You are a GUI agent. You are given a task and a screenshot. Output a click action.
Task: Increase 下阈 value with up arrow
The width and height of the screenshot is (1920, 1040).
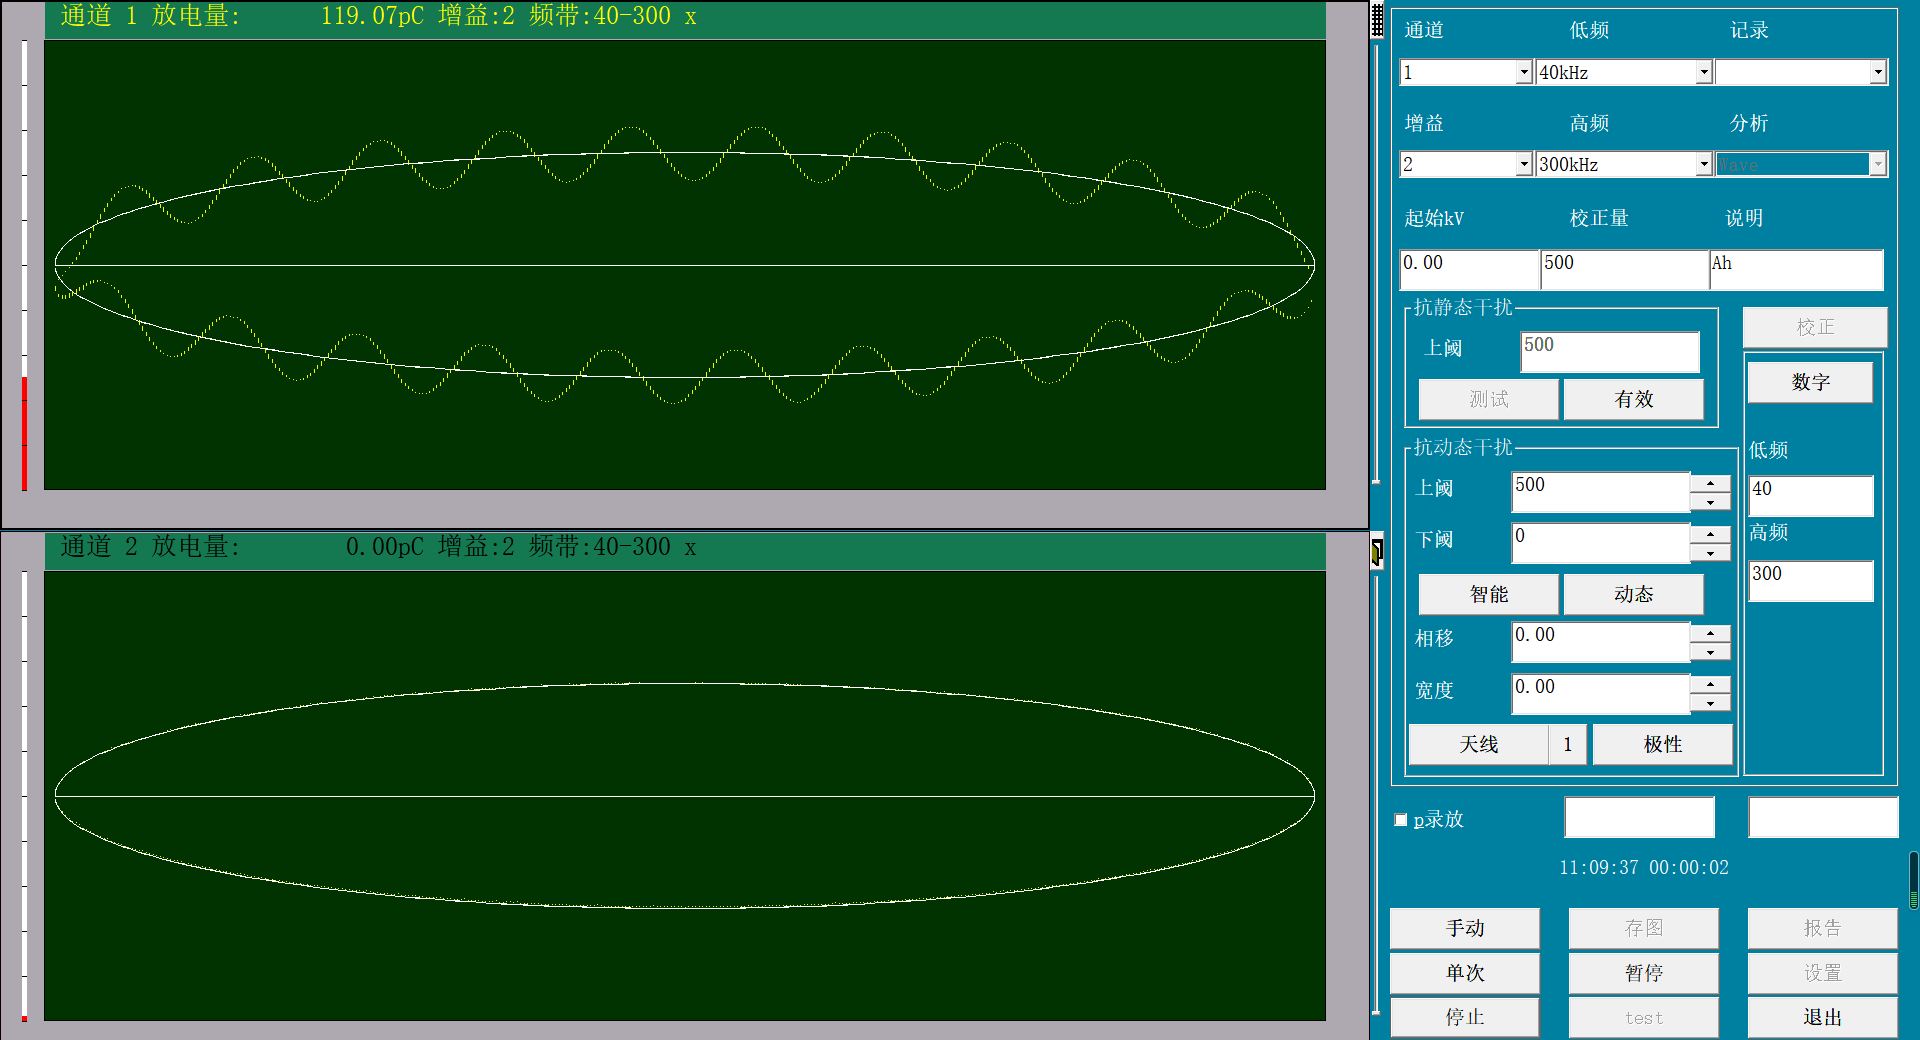point(1710,534)
